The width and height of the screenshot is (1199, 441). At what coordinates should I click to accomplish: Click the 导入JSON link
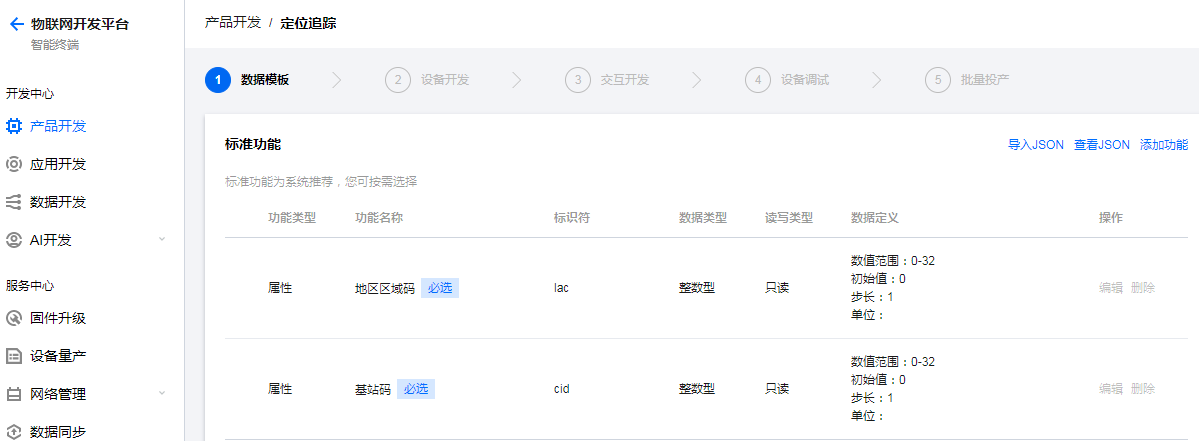click(x=1035, y=145)
